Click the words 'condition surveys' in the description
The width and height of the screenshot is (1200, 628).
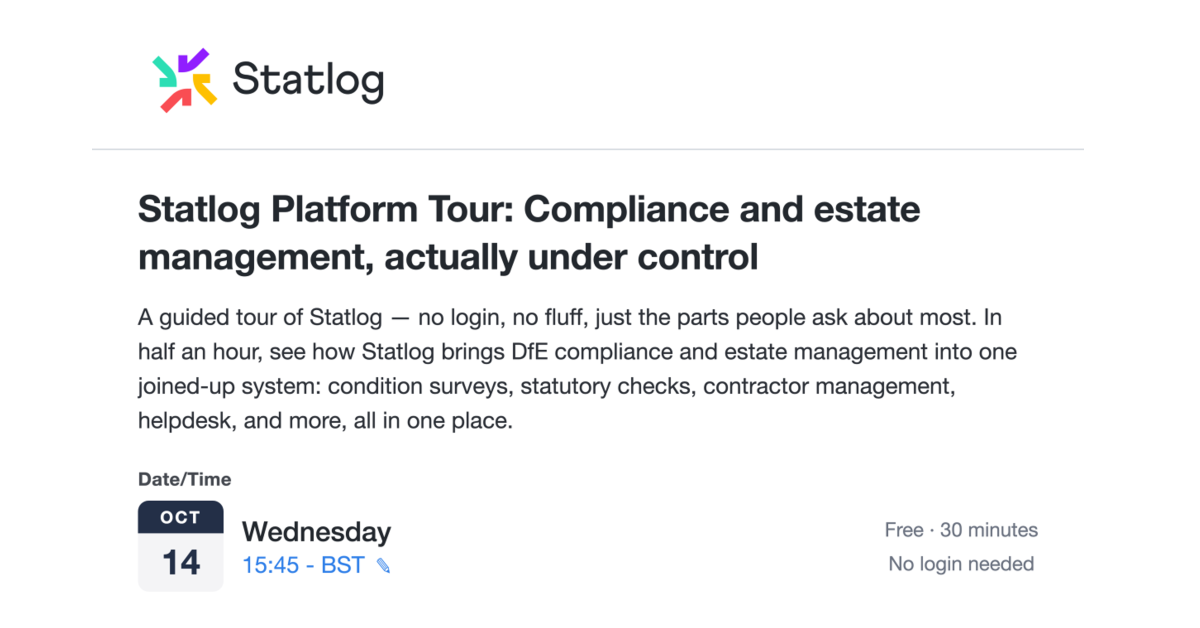point(413,387)
